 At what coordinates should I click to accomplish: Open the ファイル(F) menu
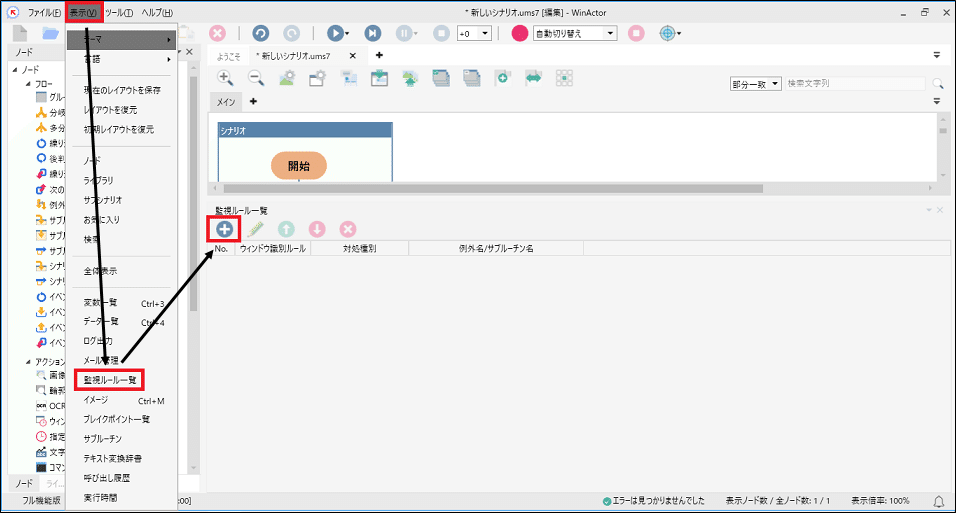pos(44,12)
